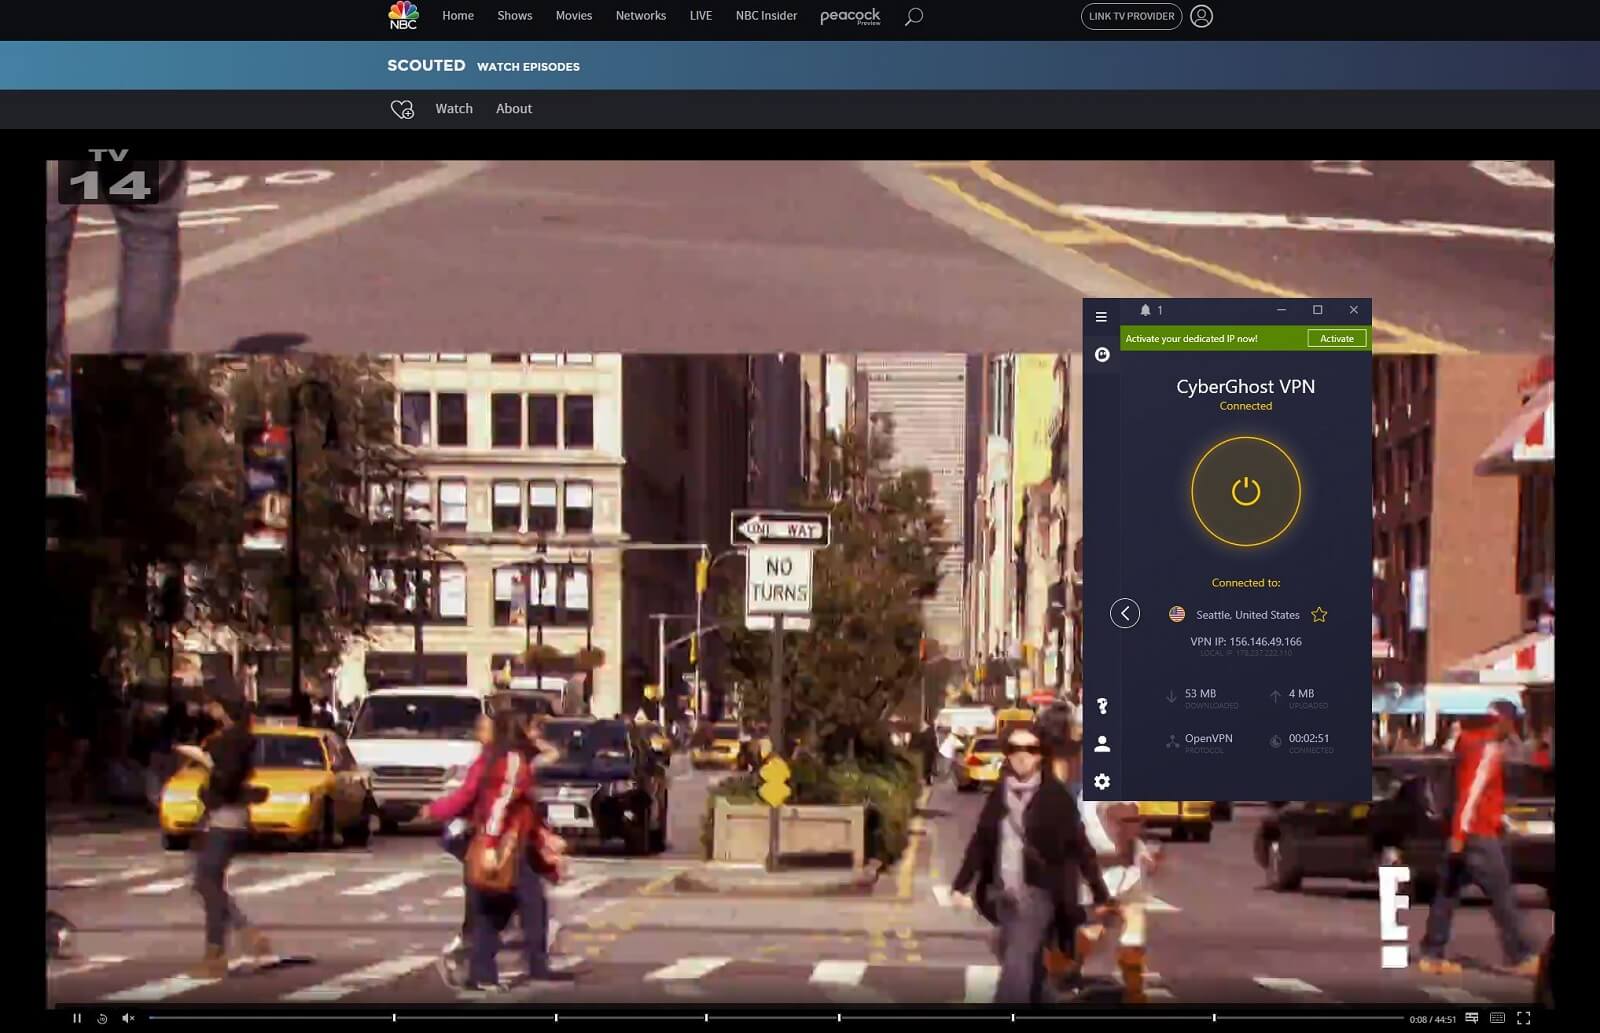Add Scouted to favorites with heart icon
This screenshot has height=1033, width=1600.
click(402, 109)
